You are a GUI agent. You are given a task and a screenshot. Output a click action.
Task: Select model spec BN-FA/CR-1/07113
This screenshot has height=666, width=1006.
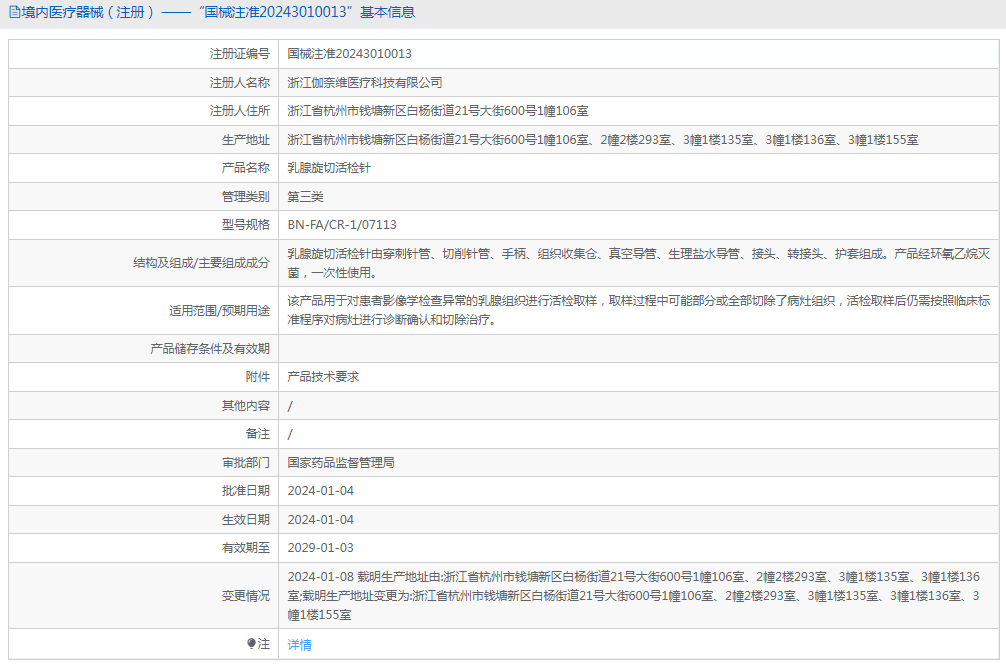pos(342,225)
